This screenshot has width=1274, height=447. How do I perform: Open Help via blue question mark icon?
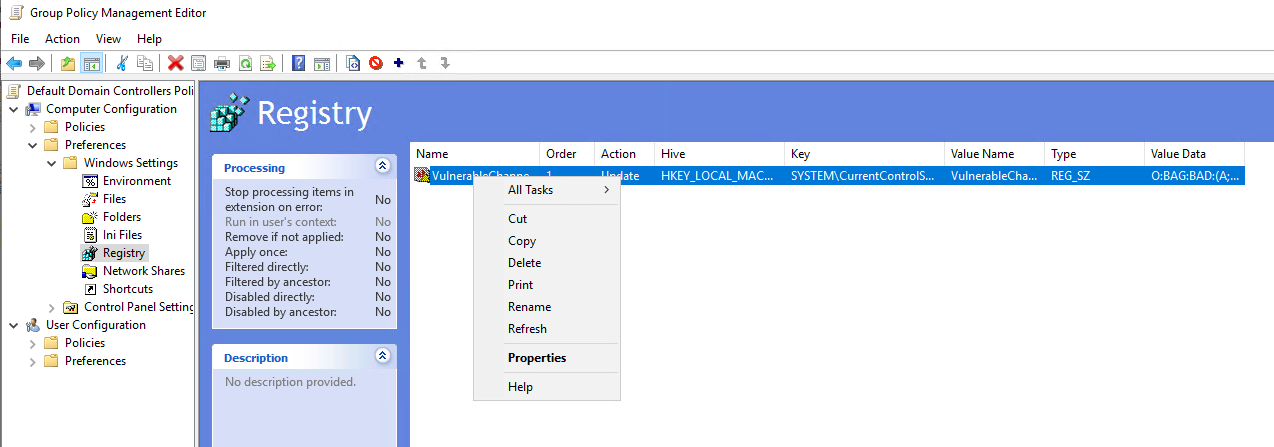[299, 63]
